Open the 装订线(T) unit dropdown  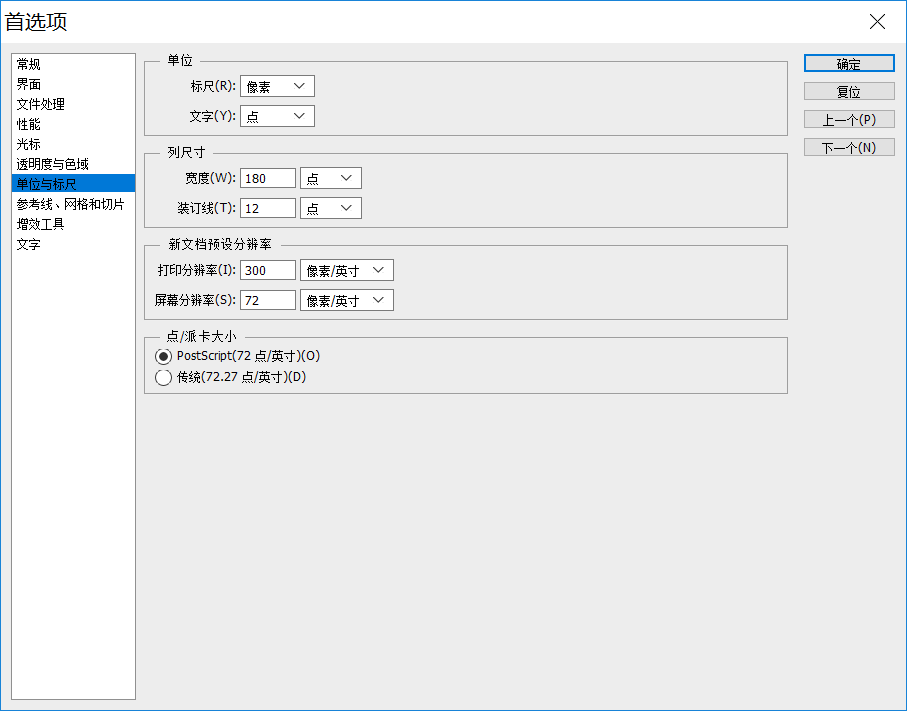(x=331, y=208)
